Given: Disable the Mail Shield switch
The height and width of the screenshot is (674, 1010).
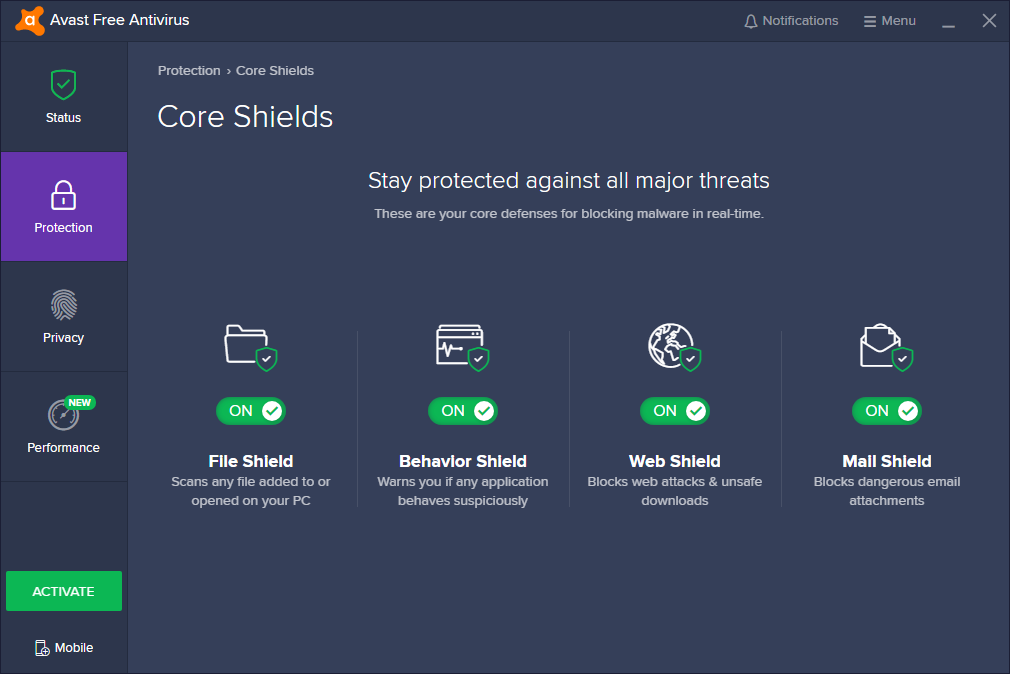Looking at the screenshot, I should (x=887, y=411).
